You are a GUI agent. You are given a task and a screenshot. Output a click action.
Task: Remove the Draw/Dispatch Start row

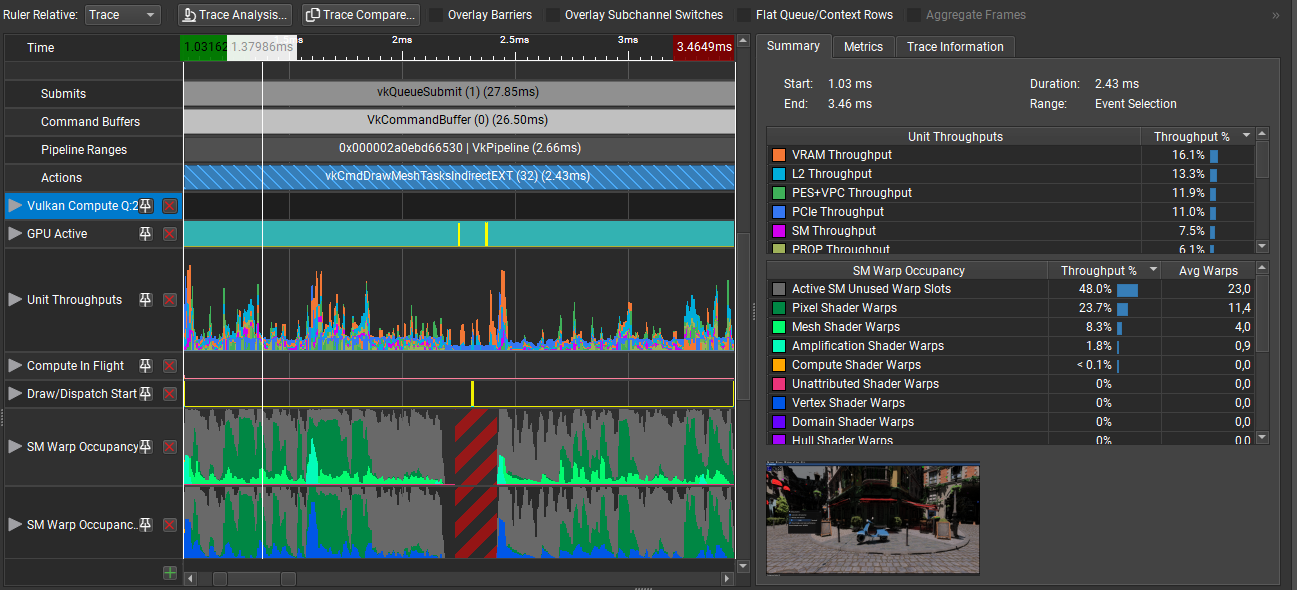point(169,394)
